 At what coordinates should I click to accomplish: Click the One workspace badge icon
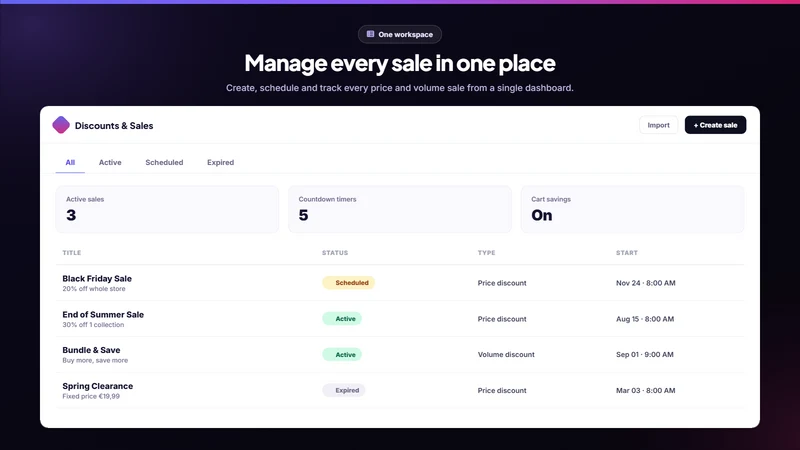370,34
